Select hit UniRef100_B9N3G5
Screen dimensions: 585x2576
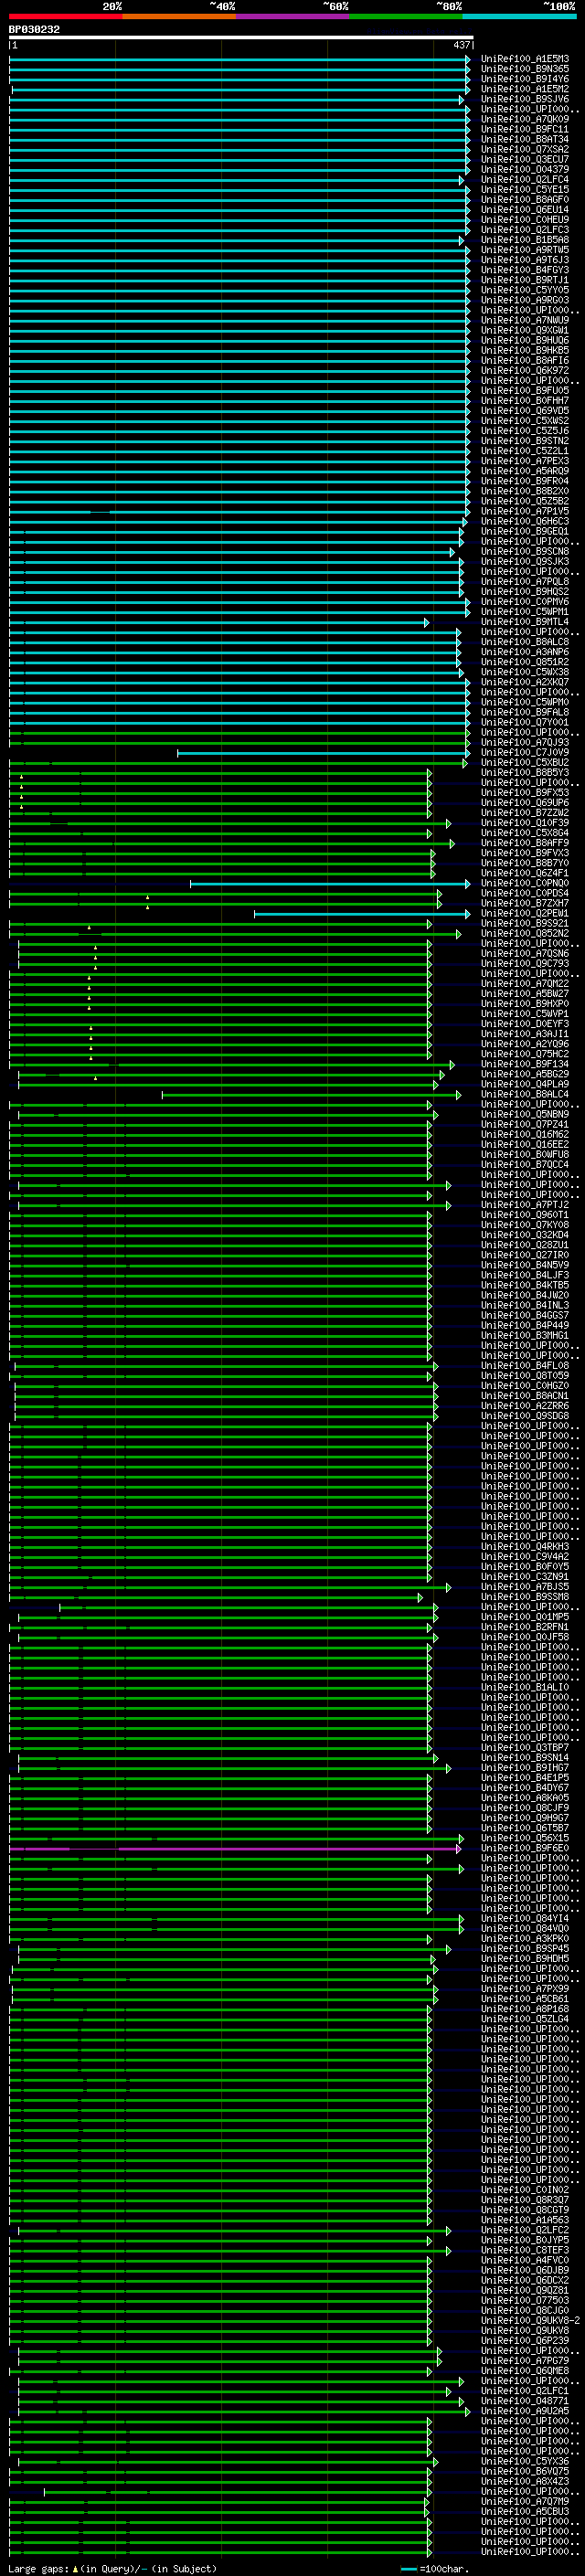[x=525, y=69]
